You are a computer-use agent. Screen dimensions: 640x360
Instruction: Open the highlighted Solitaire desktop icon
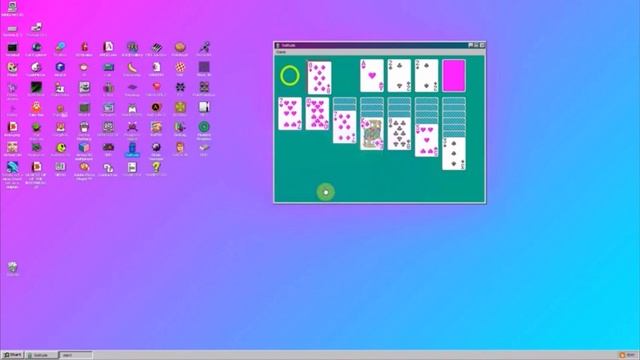tap(132, 149)
